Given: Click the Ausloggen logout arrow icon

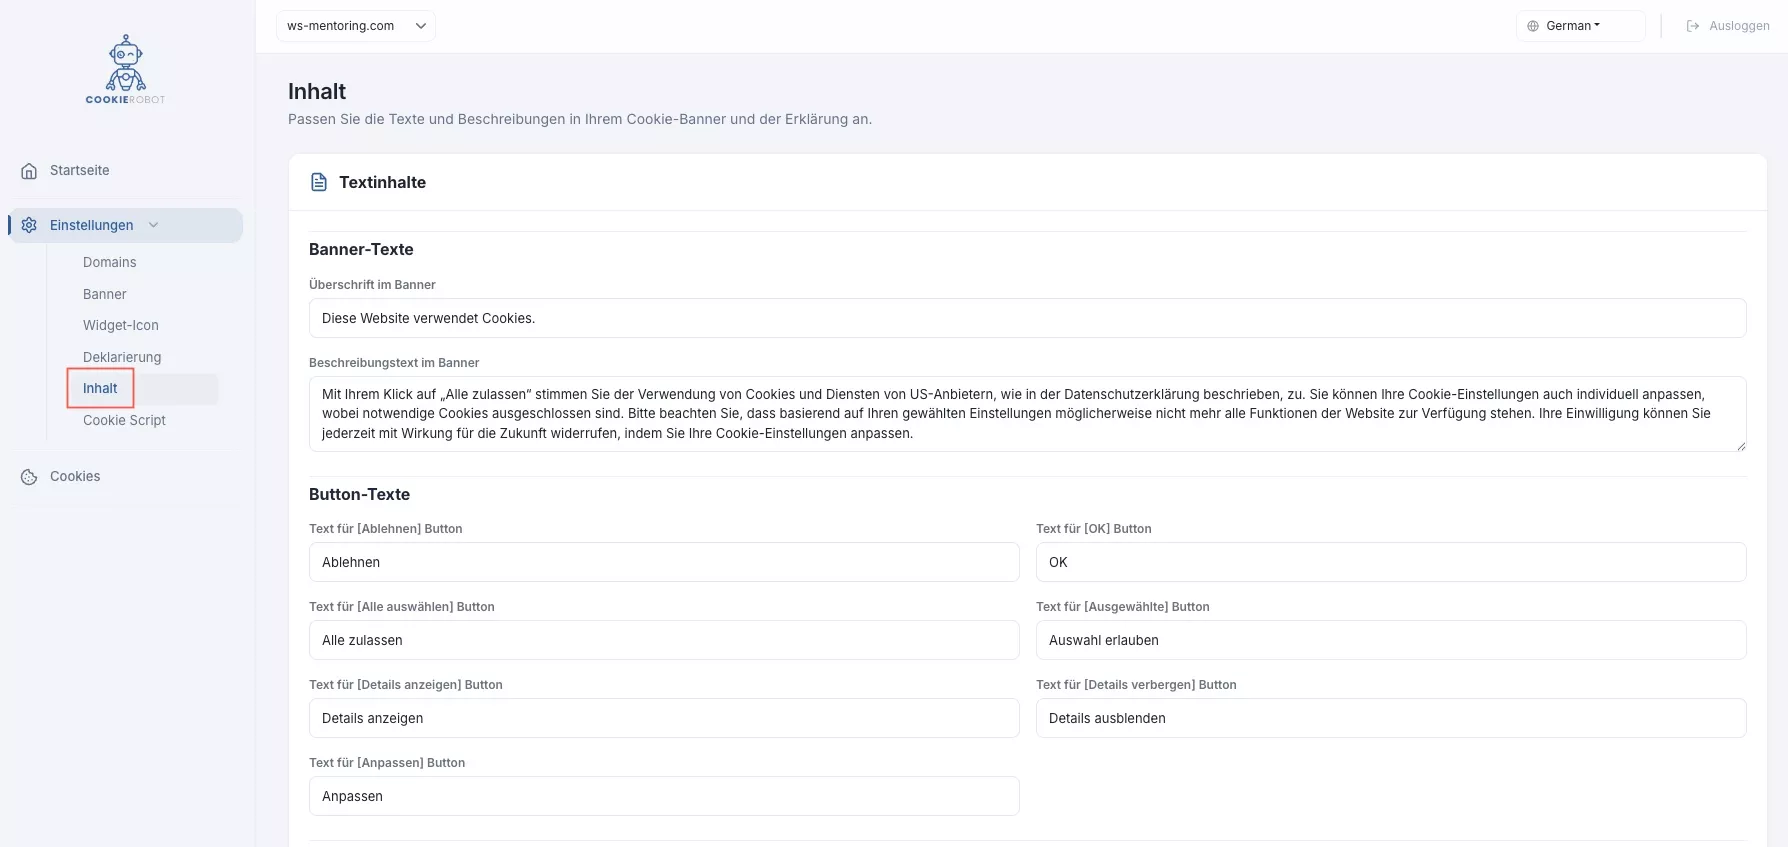Looking at the screenshot, I should pos(1693,26).
